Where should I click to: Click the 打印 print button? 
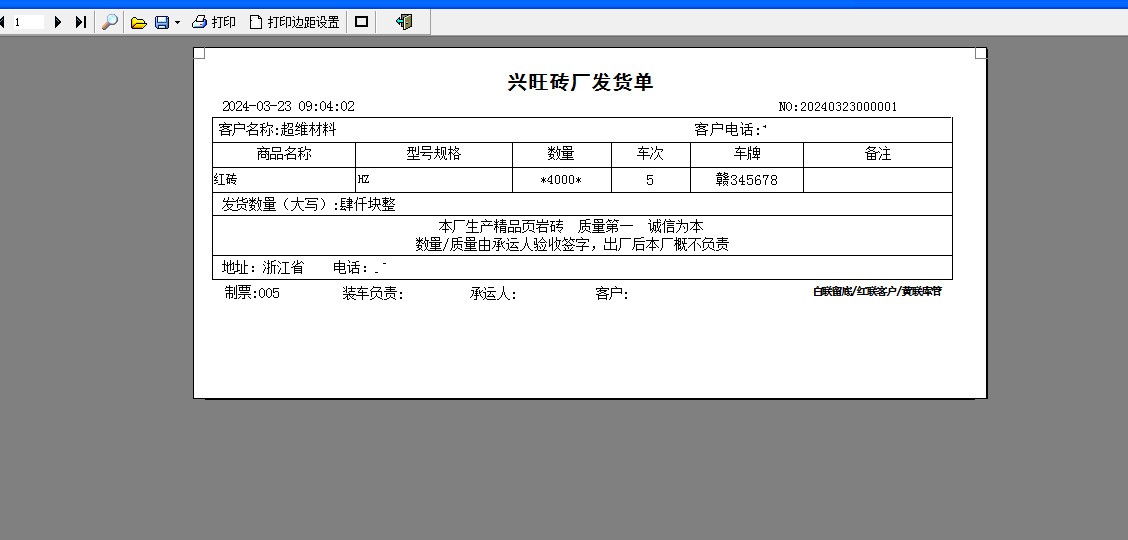click(214, 22)
